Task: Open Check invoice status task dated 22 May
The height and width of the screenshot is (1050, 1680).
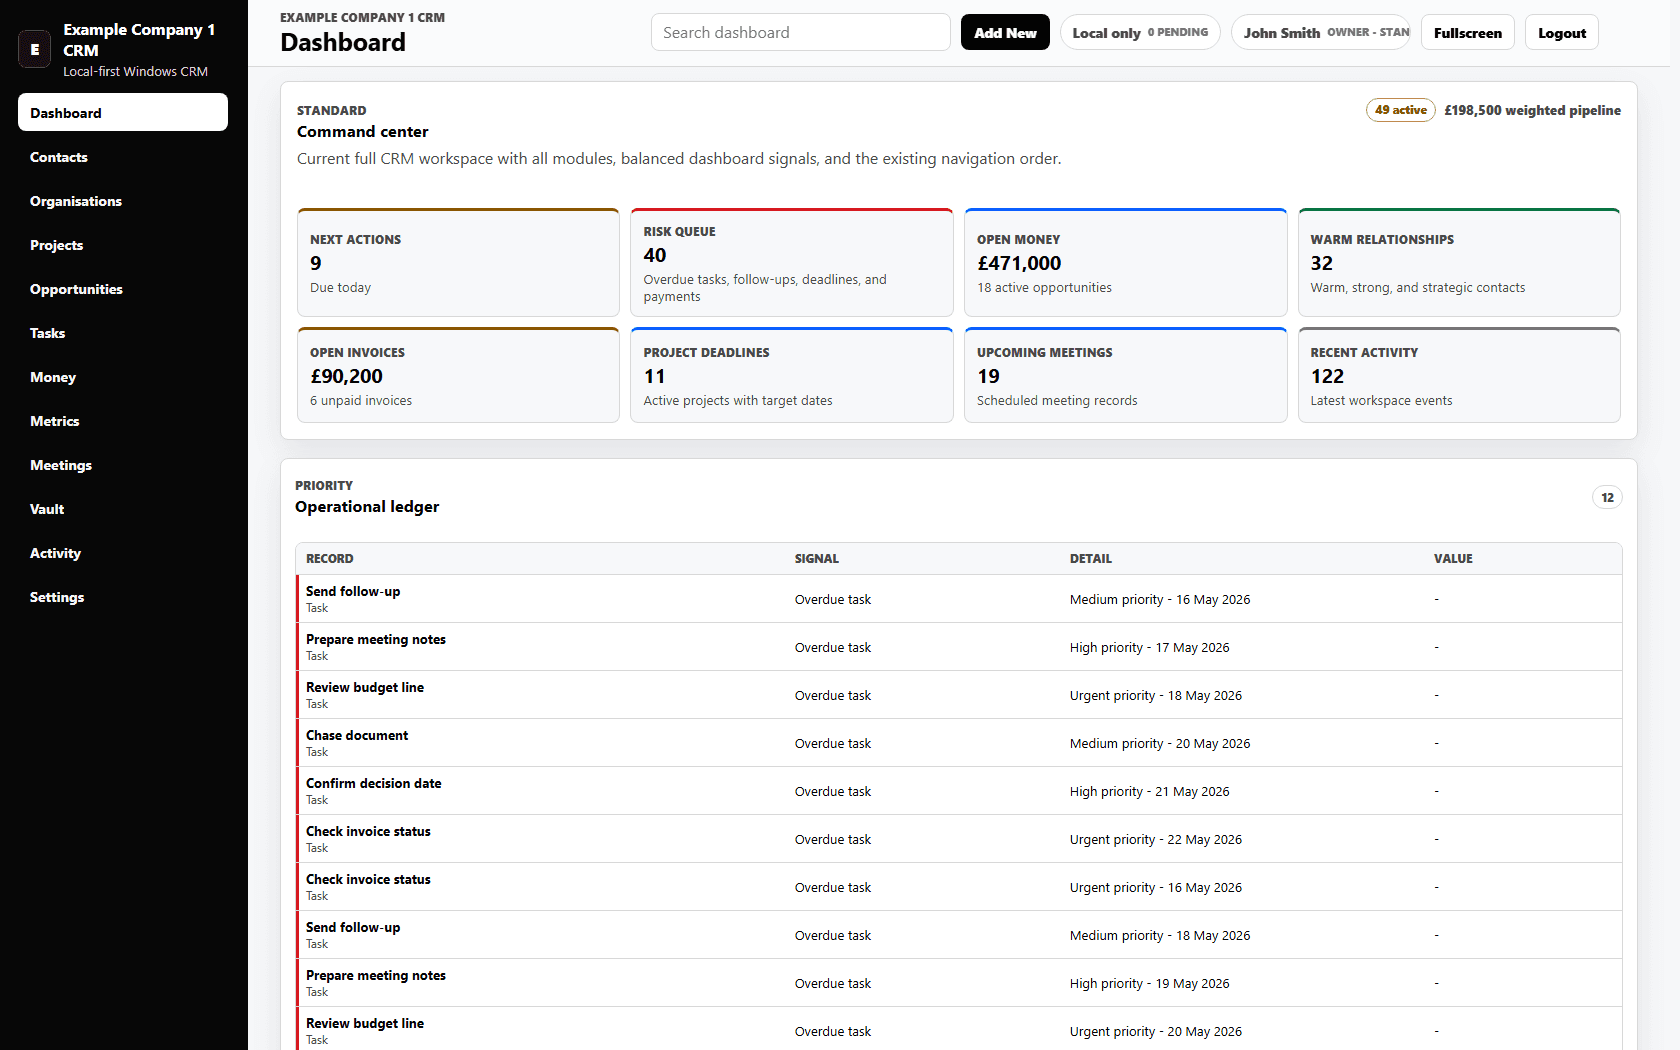Action: tap(959, 839)
